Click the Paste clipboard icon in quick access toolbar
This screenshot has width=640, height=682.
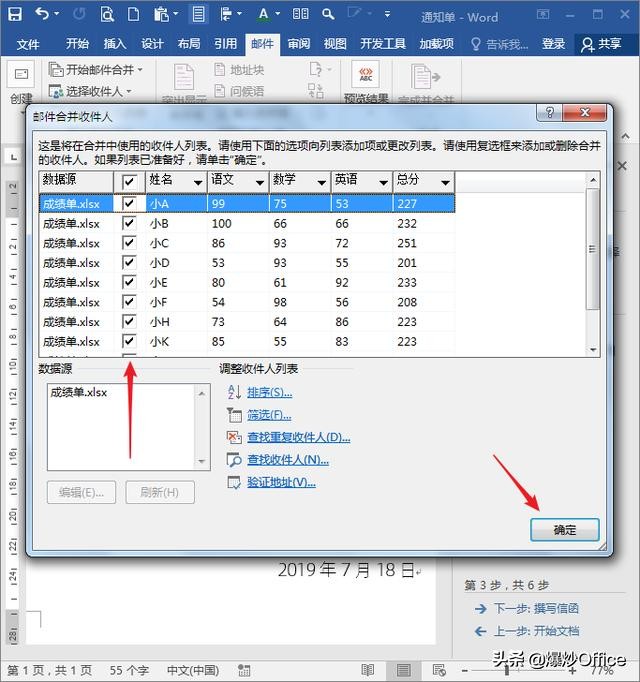pyautogui.click(x=161, y=14)
